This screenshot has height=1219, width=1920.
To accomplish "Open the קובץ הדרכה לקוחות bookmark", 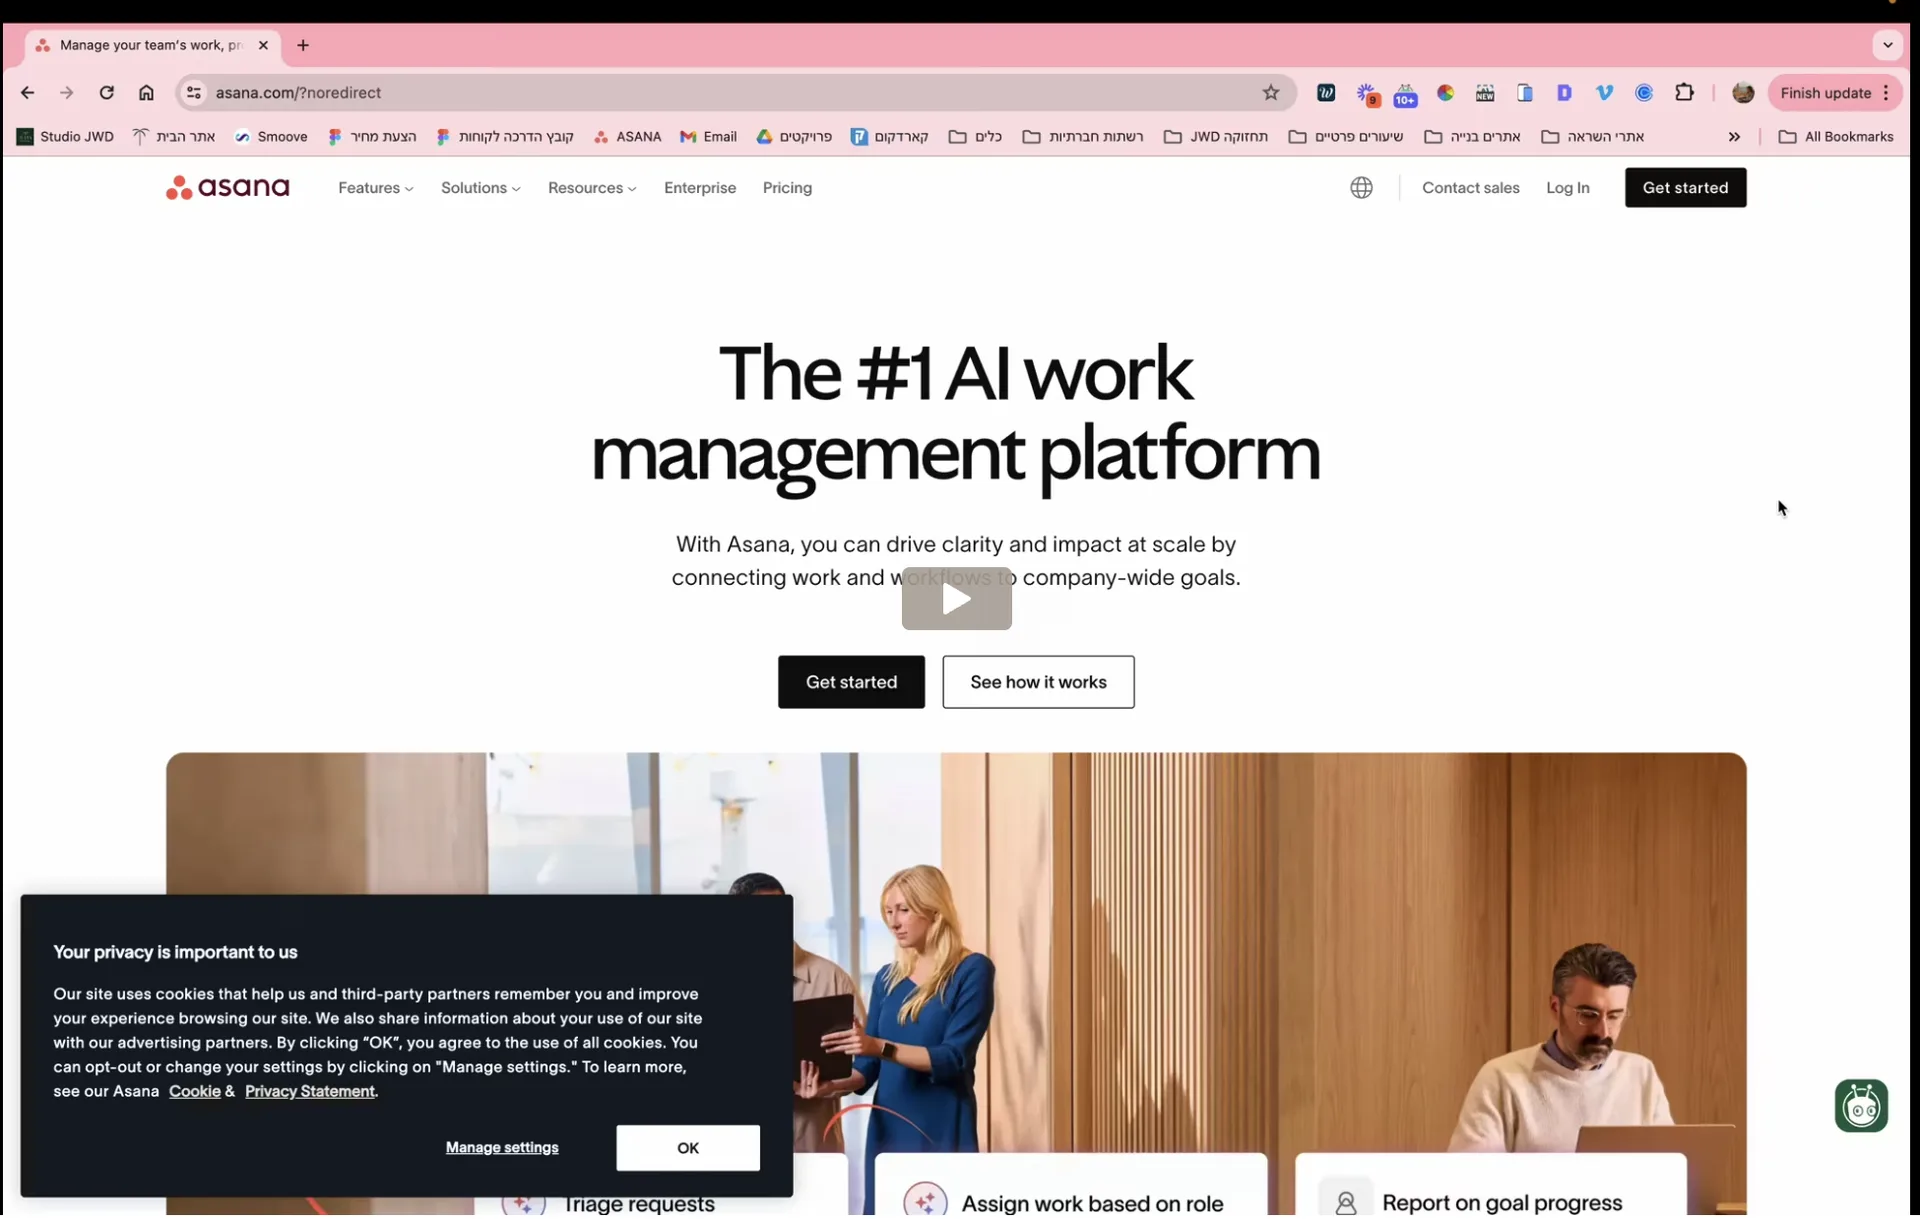I will [x=505, y=137].
